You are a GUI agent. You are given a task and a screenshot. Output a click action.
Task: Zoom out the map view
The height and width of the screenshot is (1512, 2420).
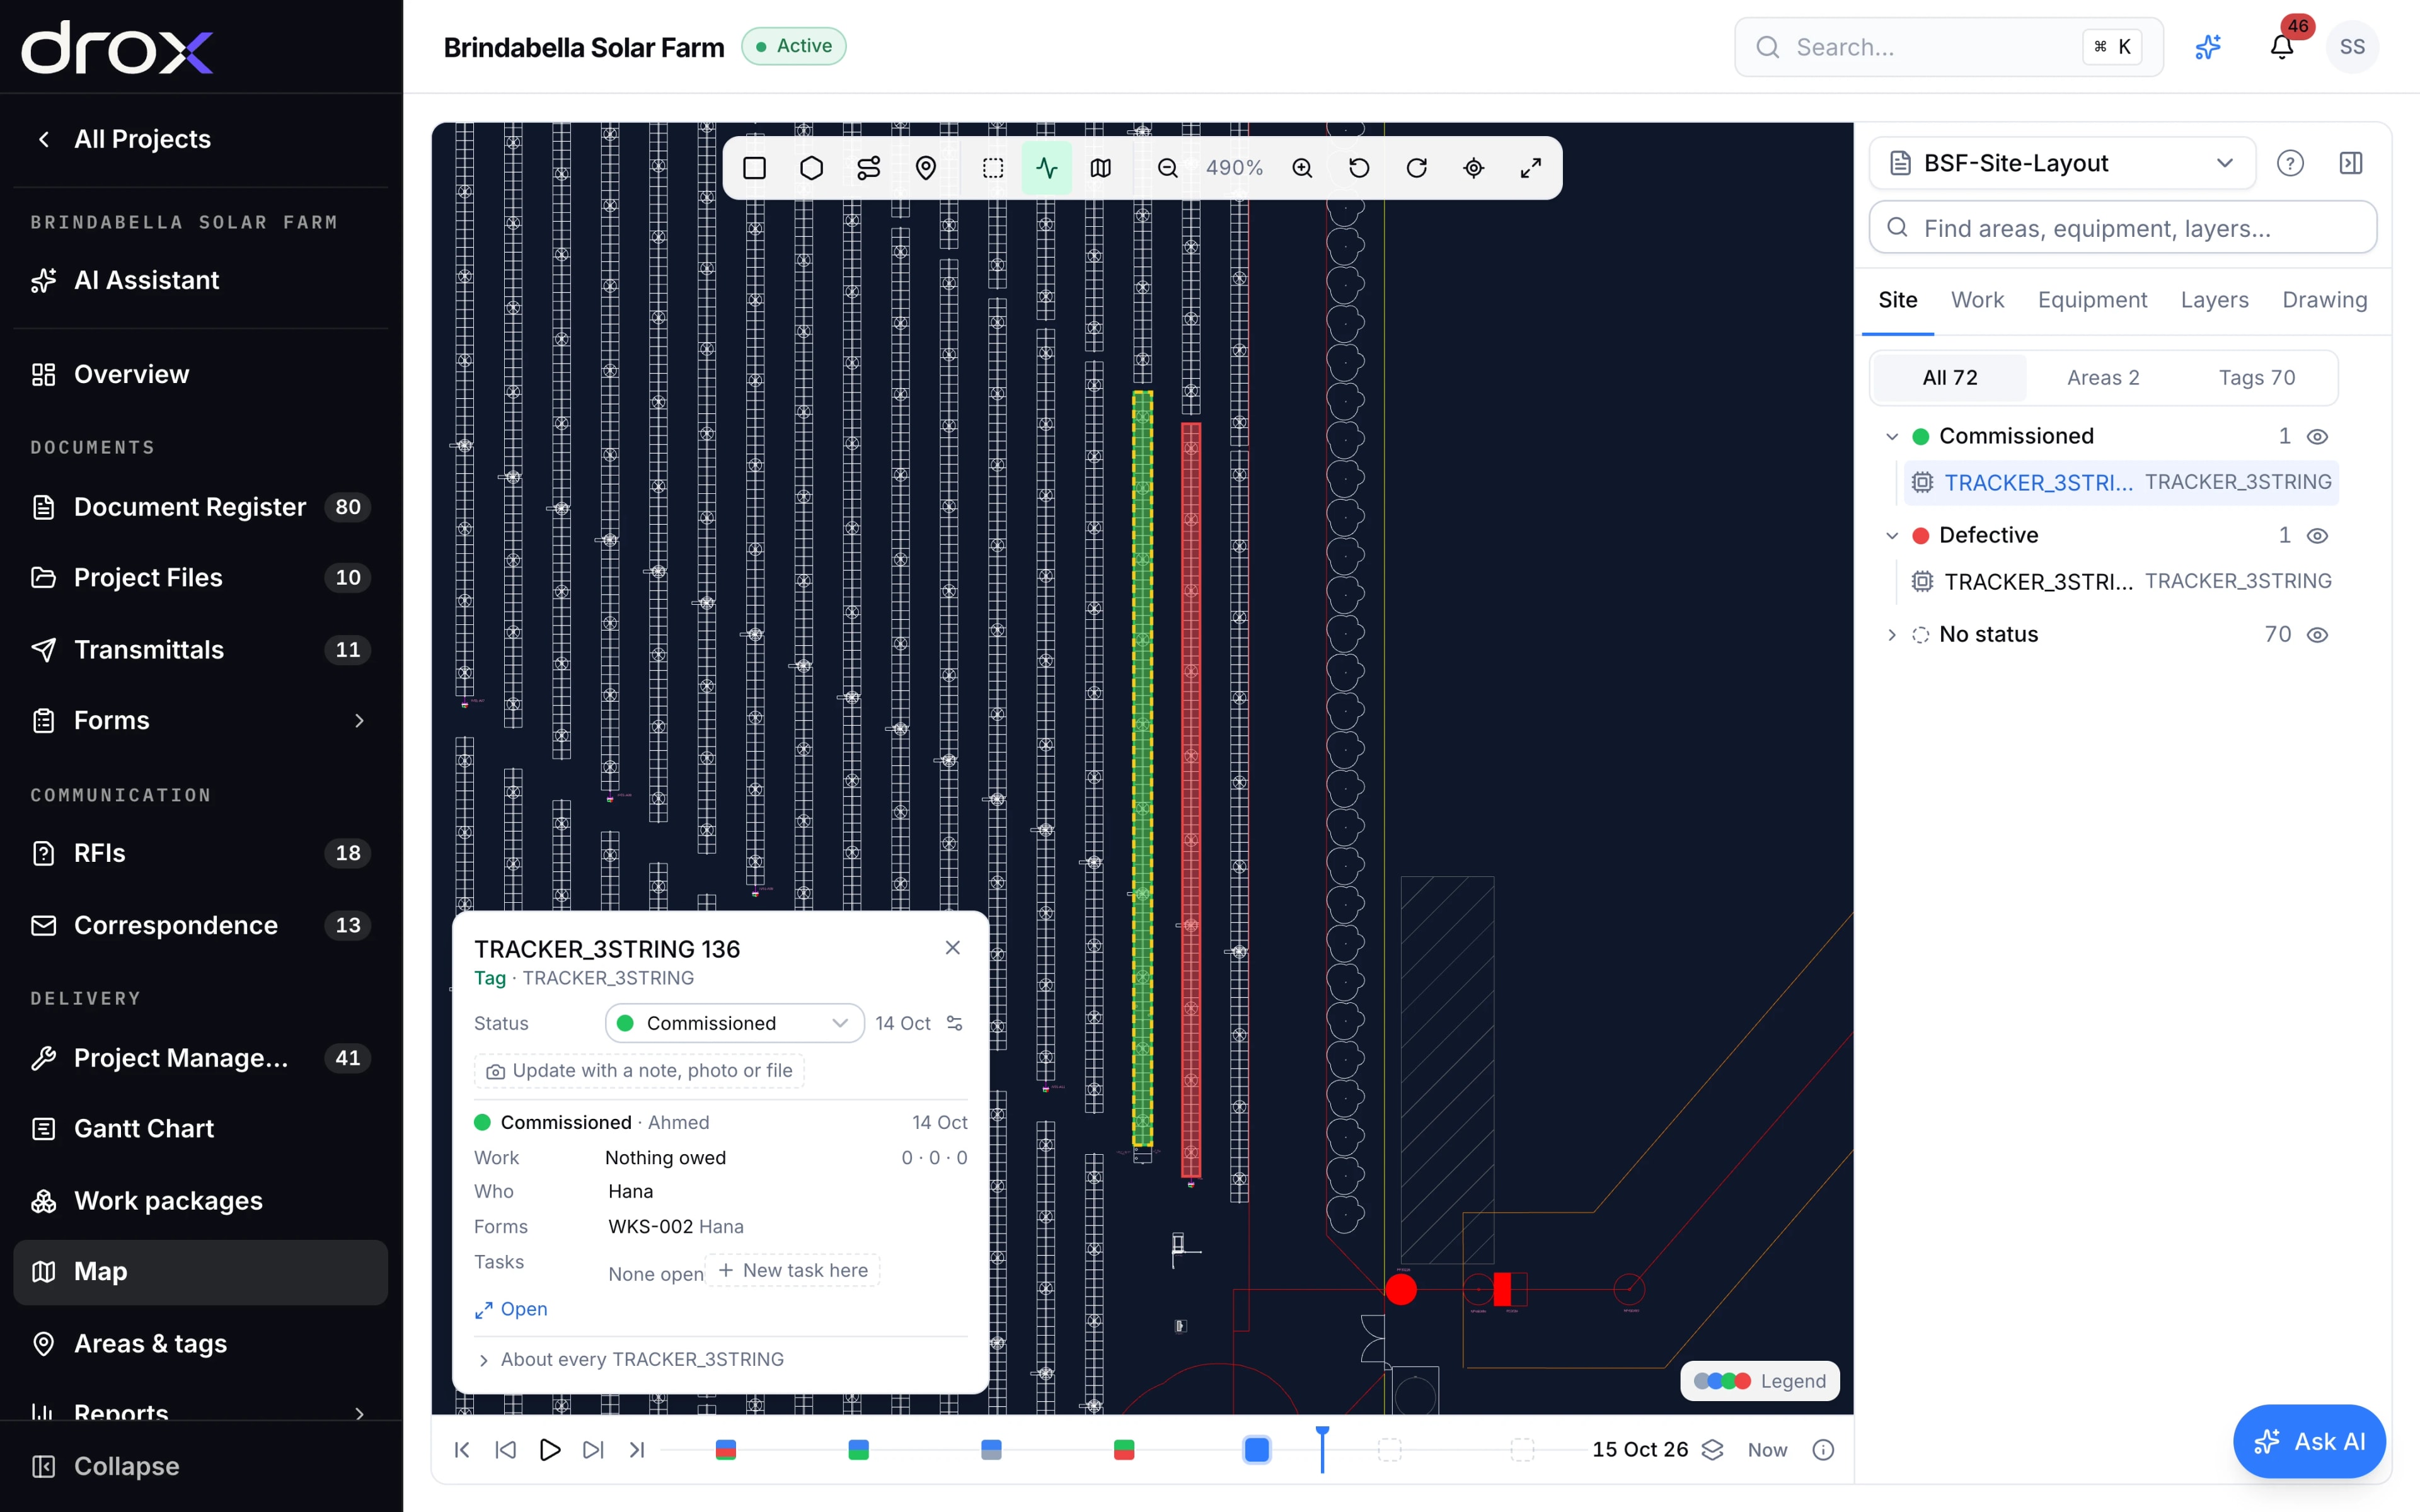[x=1167, y=168]
